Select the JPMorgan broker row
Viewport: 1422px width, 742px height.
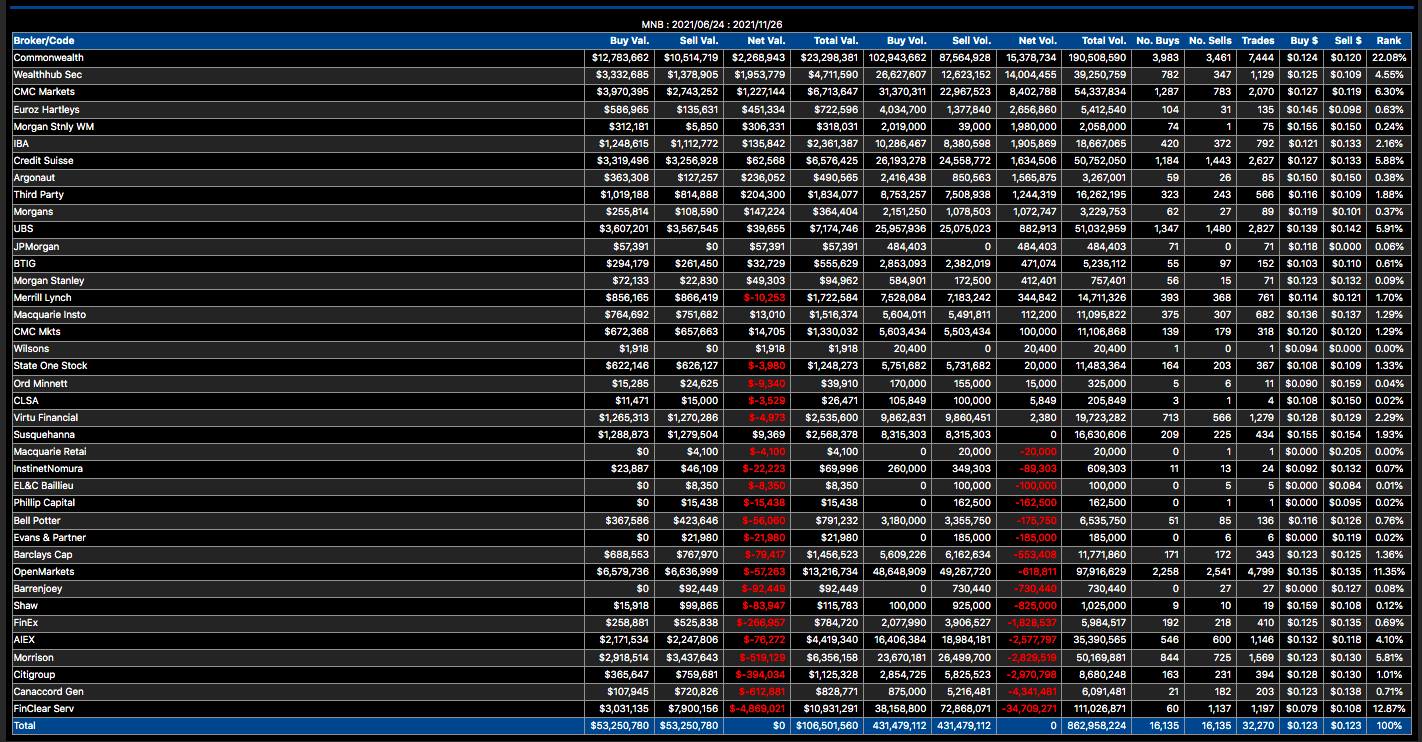(711, 246)
